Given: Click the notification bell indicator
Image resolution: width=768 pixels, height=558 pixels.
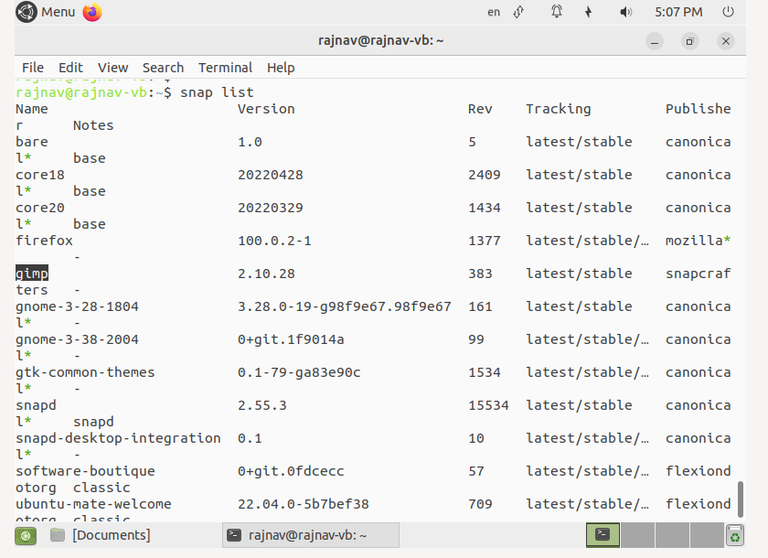Looking at the screenshot, I should pos(556,12).
